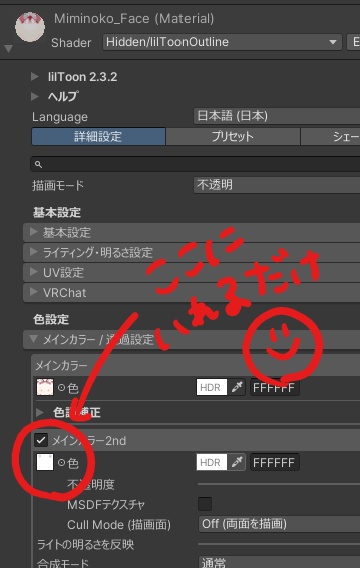Click the 基本設定 bold section heading

[x=57, y=212]
